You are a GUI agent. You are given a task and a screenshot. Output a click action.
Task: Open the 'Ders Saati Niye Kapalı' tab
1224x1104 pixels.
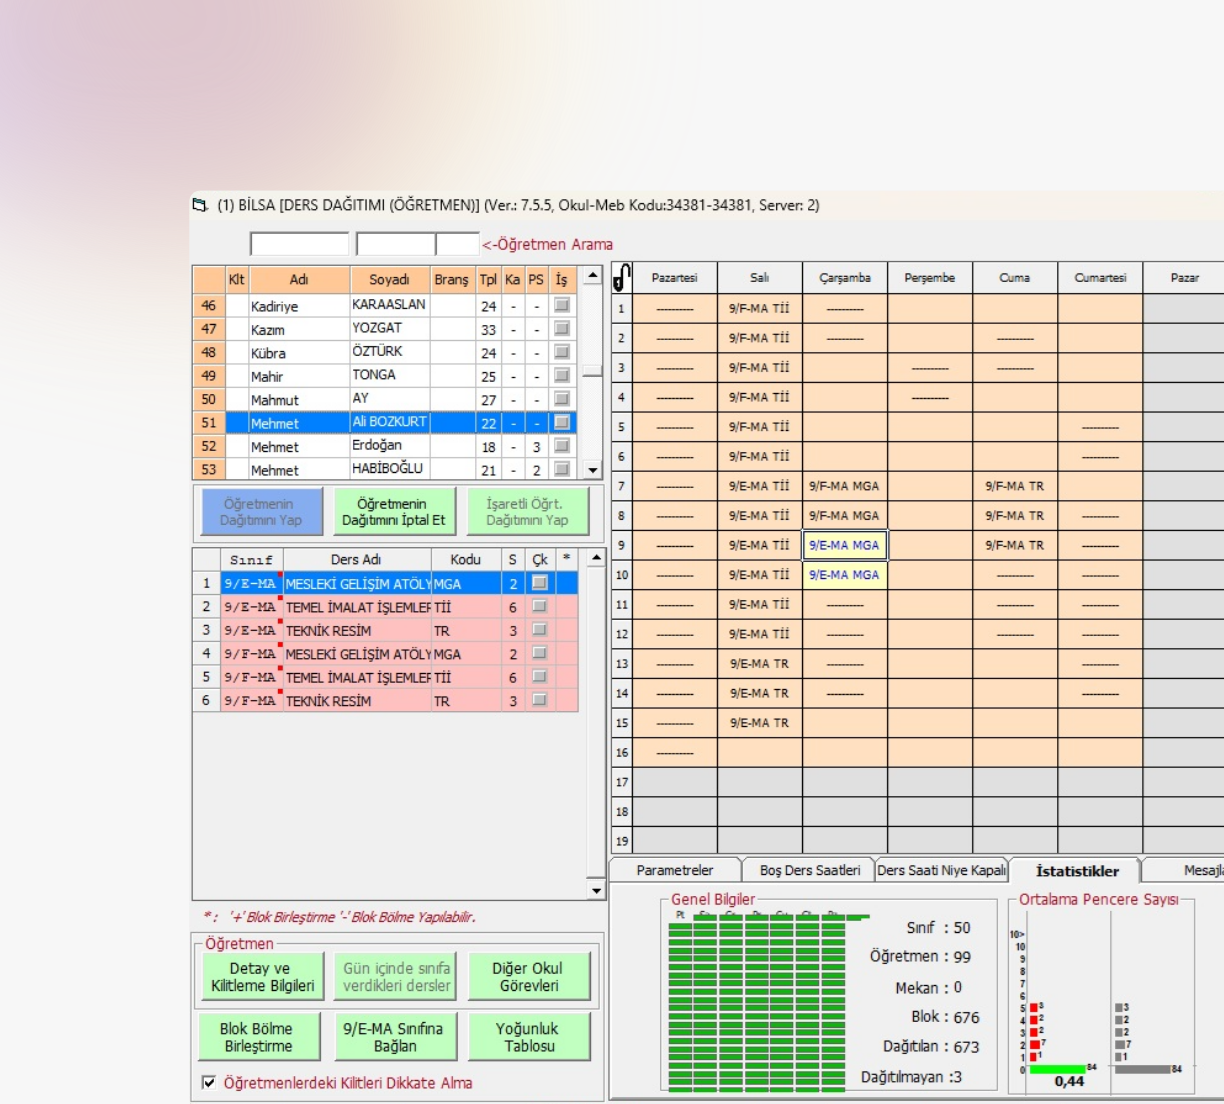point(941,870)
